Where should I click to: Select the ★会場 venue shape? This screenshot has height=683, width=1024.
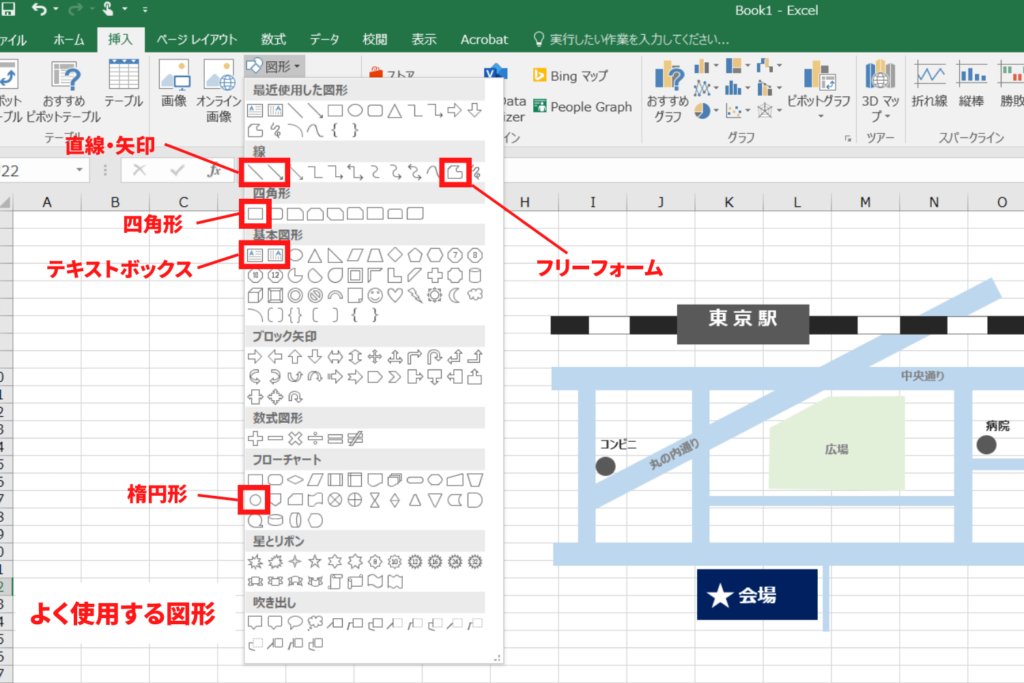click(757, 595)
